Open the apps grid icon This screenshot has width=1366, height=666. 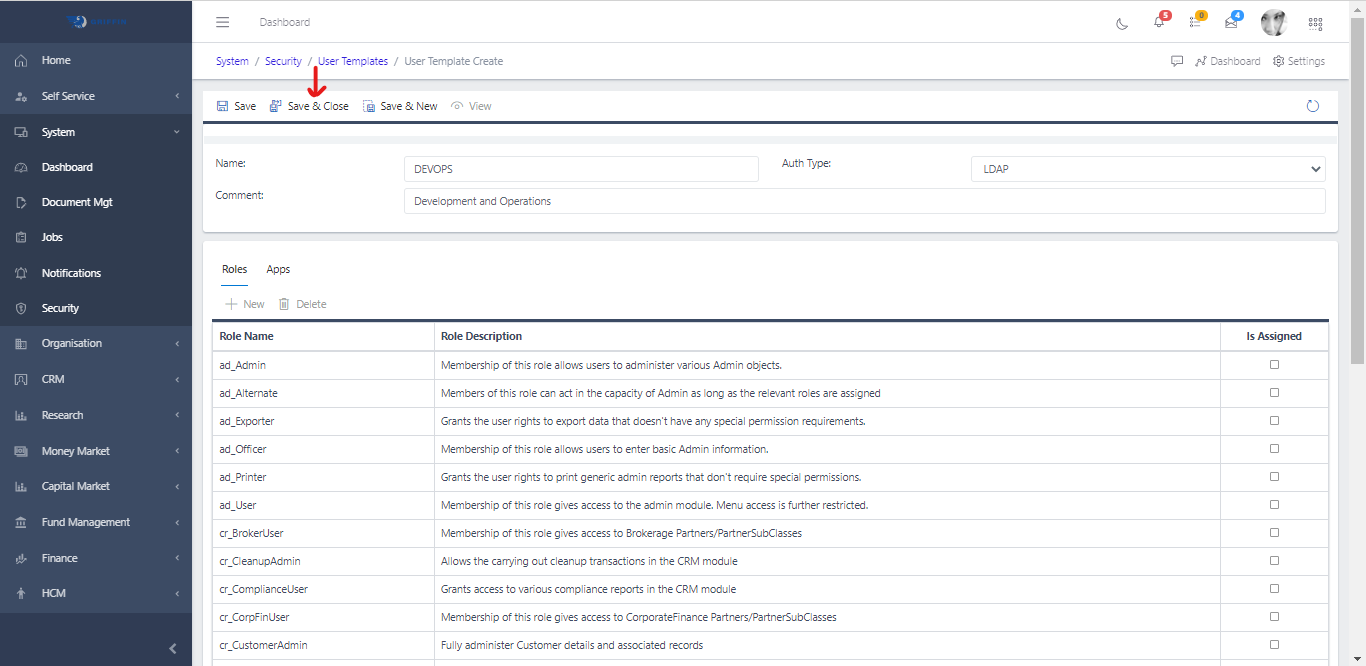coord(1315,23)
